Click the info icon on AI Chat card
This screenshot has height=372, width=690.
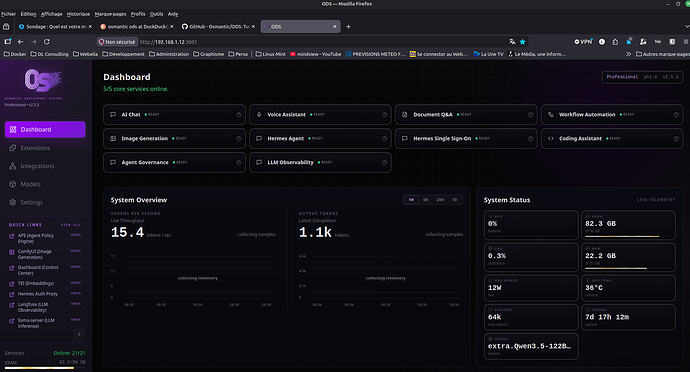(239, 115)
